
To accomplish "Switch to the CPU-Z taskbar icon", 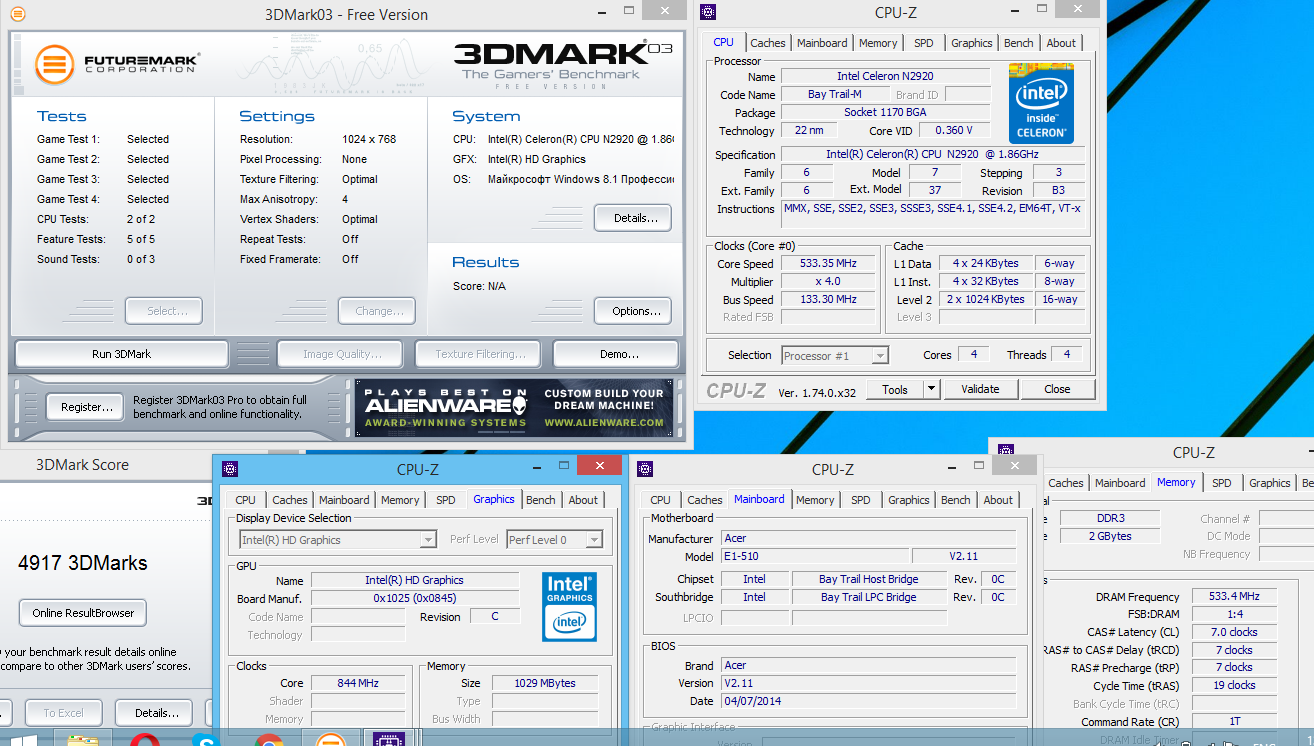I will [387, 741].
